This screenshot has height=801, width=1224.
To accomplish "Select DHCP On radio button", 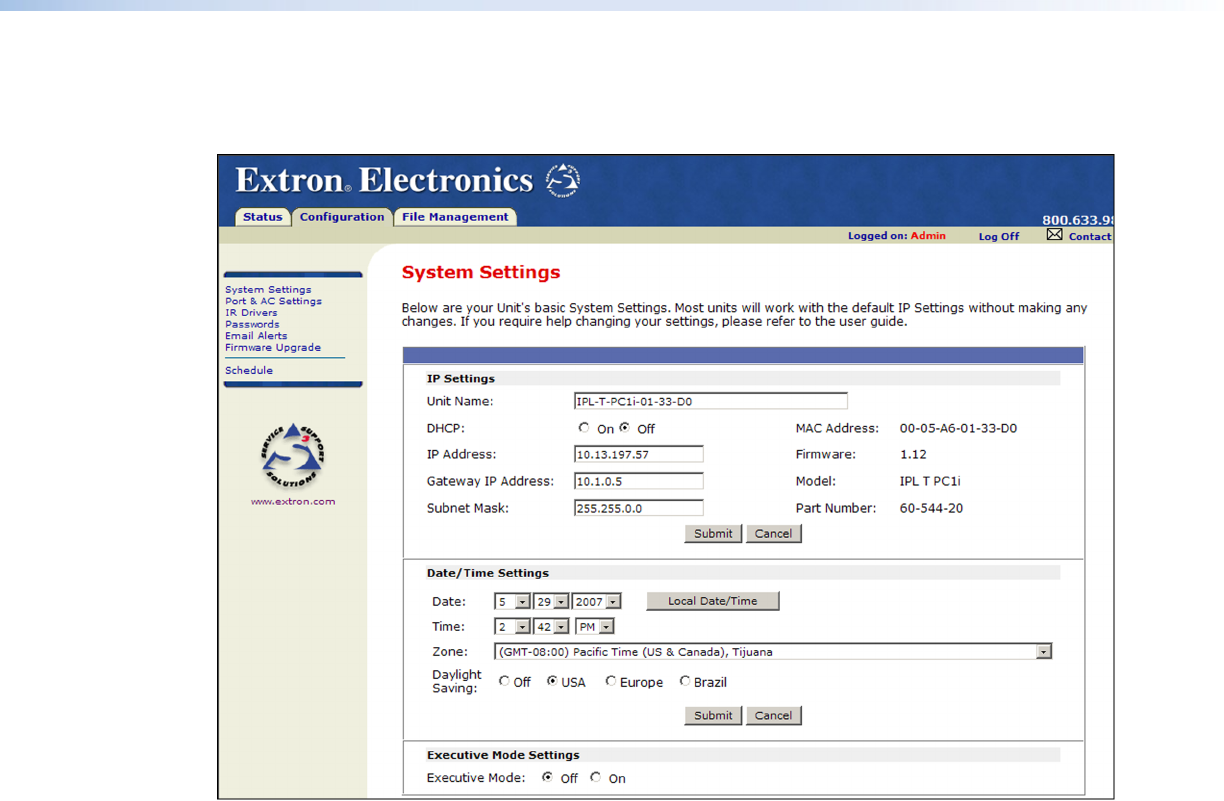I will coord(584,428).
